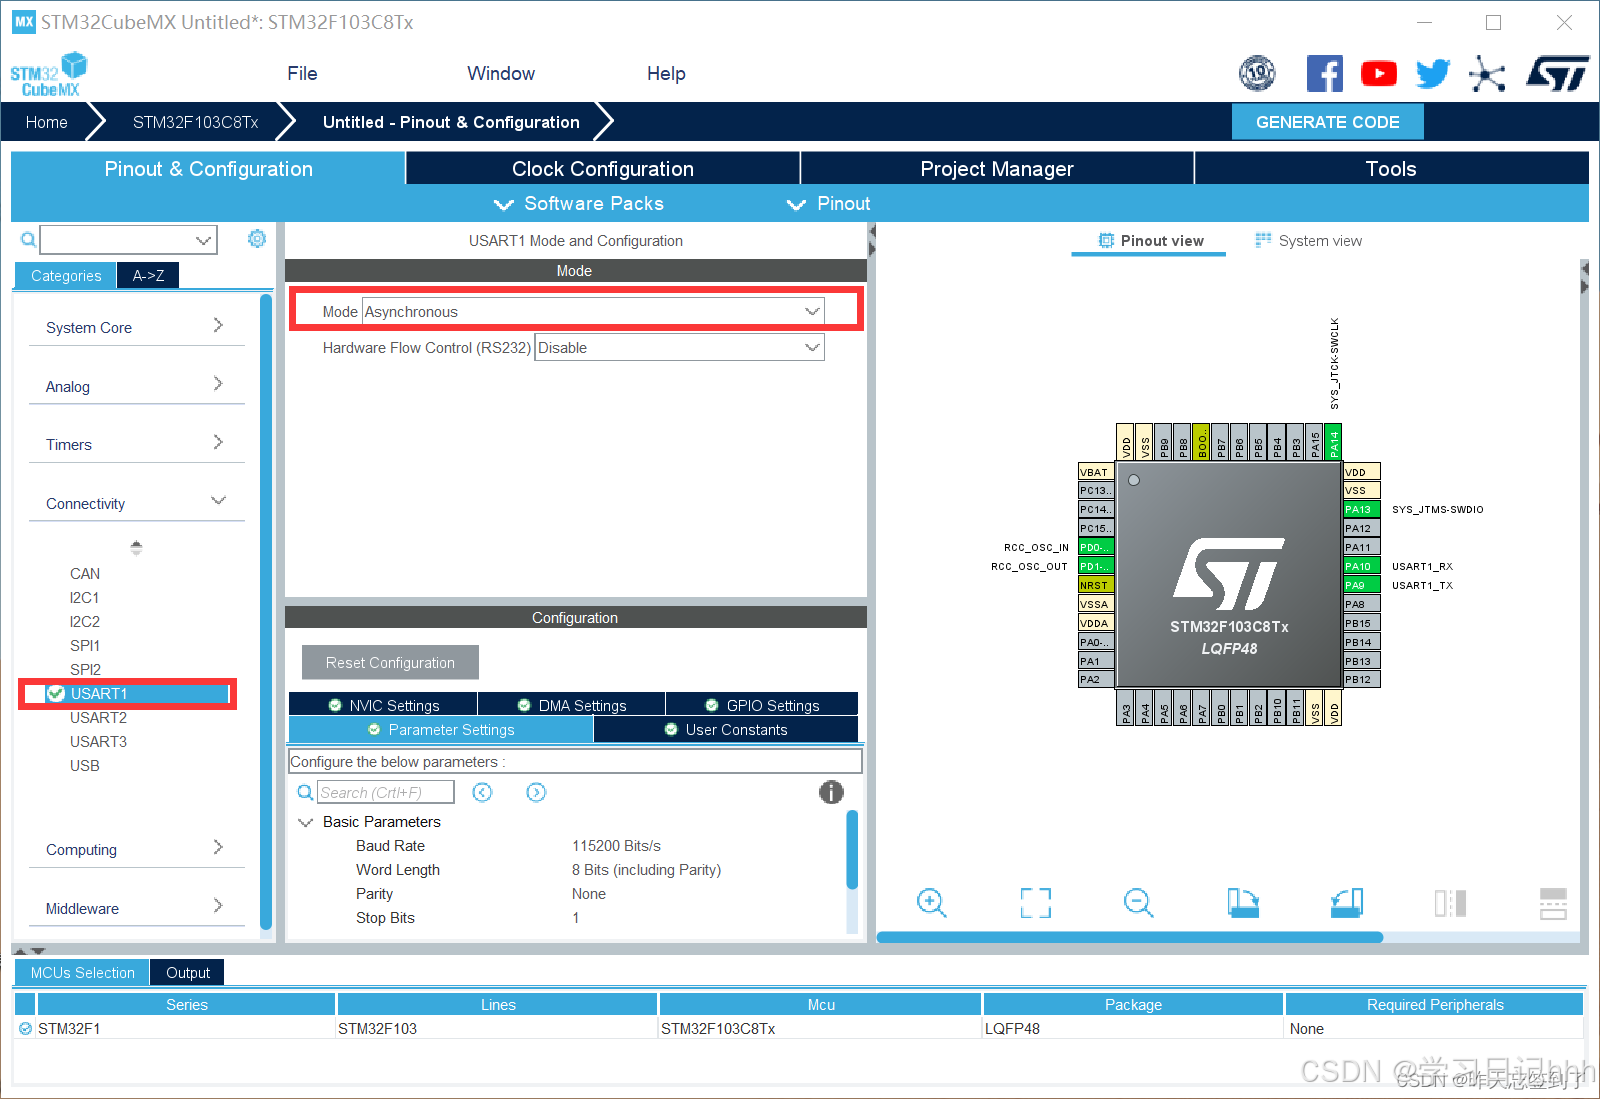Go to next parameter search result

coord(536,792)
